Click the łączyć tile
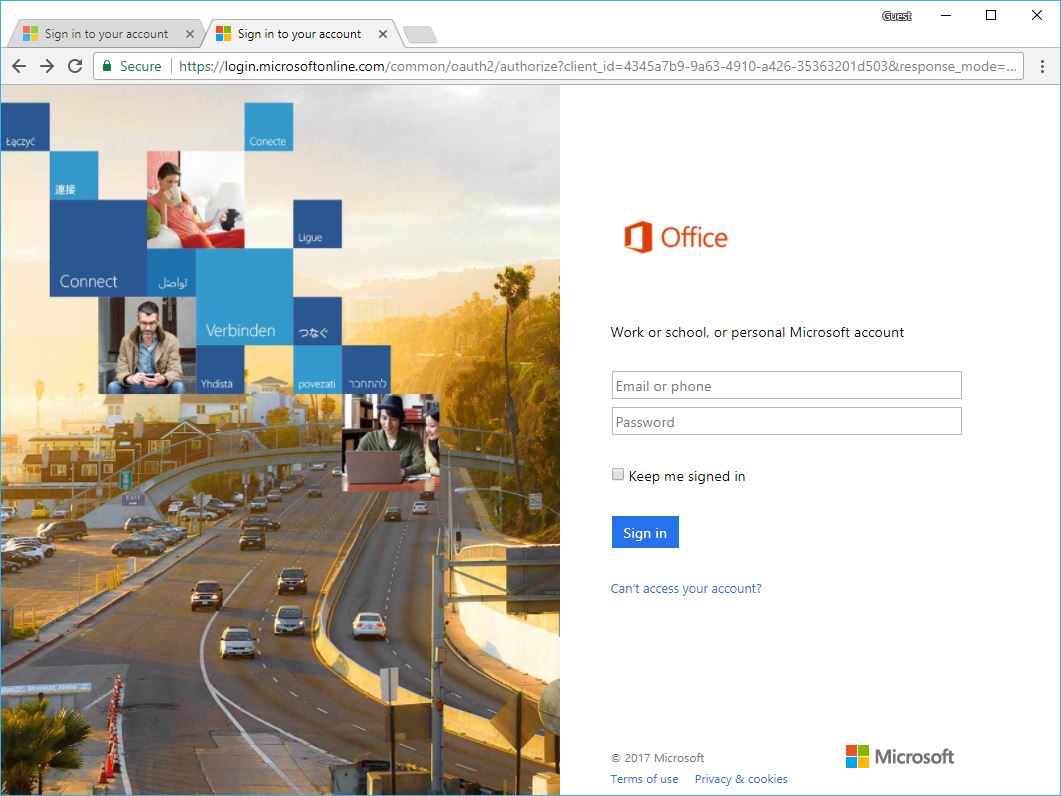This screenshot has width=1061, height=796. 25,127
